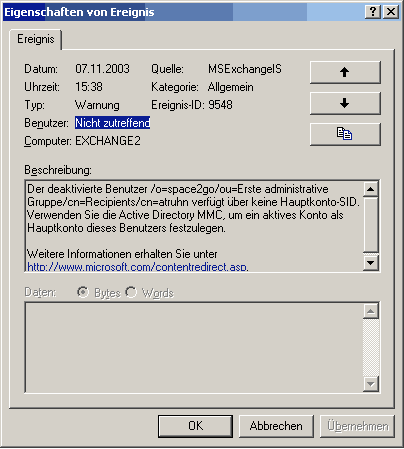404x449 pixels.
Task: Click the Abbrechen button
Action: [x=276, y=426]
